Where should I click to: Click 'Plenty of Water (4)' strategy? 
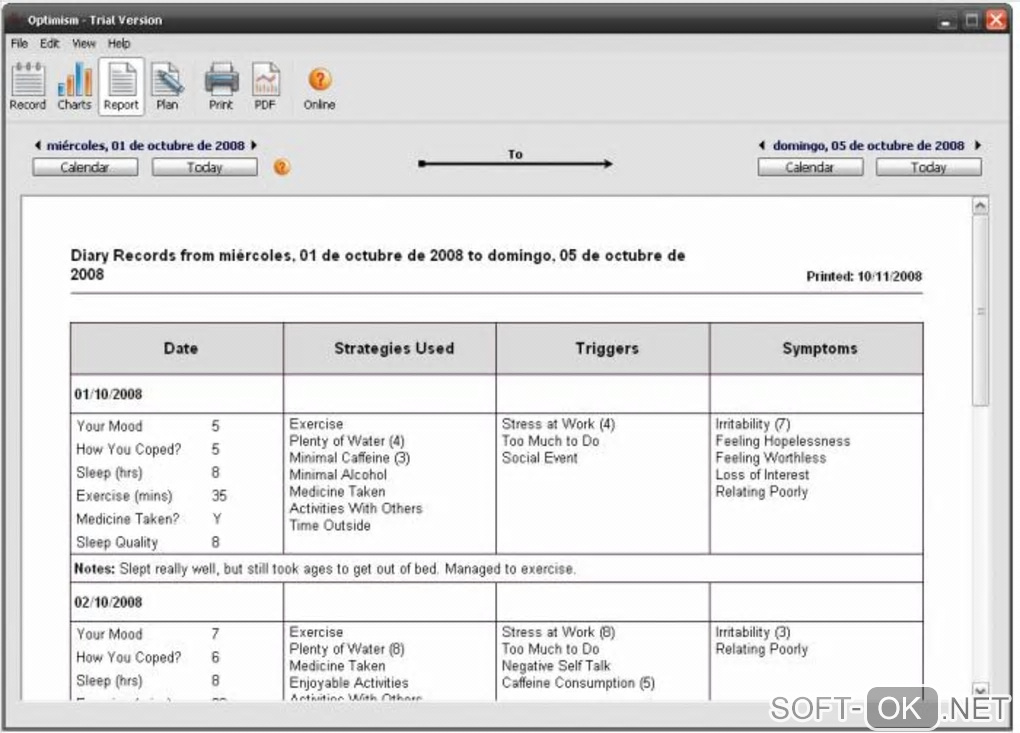tap(347, 441)
